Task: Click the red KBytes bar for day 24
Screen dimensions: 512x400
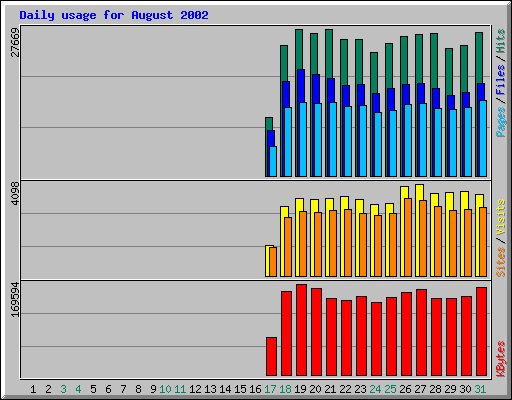Action: coord(376,339)
